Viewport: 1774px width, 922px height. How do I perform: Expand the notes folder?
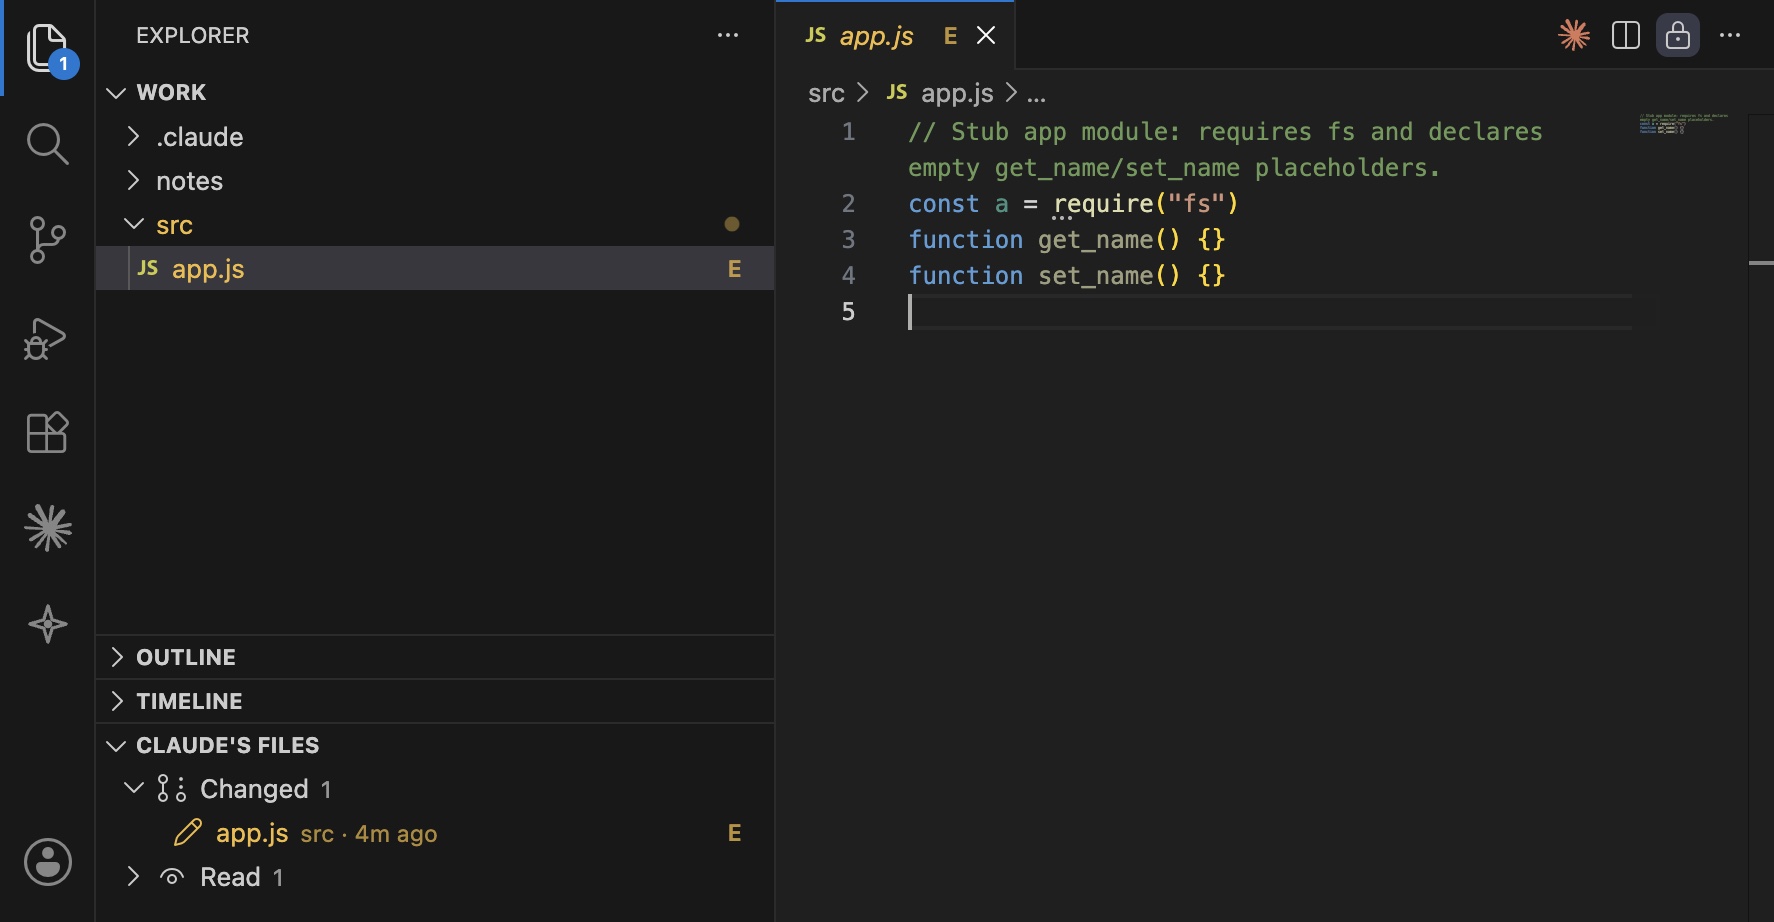tap(435, 180)
